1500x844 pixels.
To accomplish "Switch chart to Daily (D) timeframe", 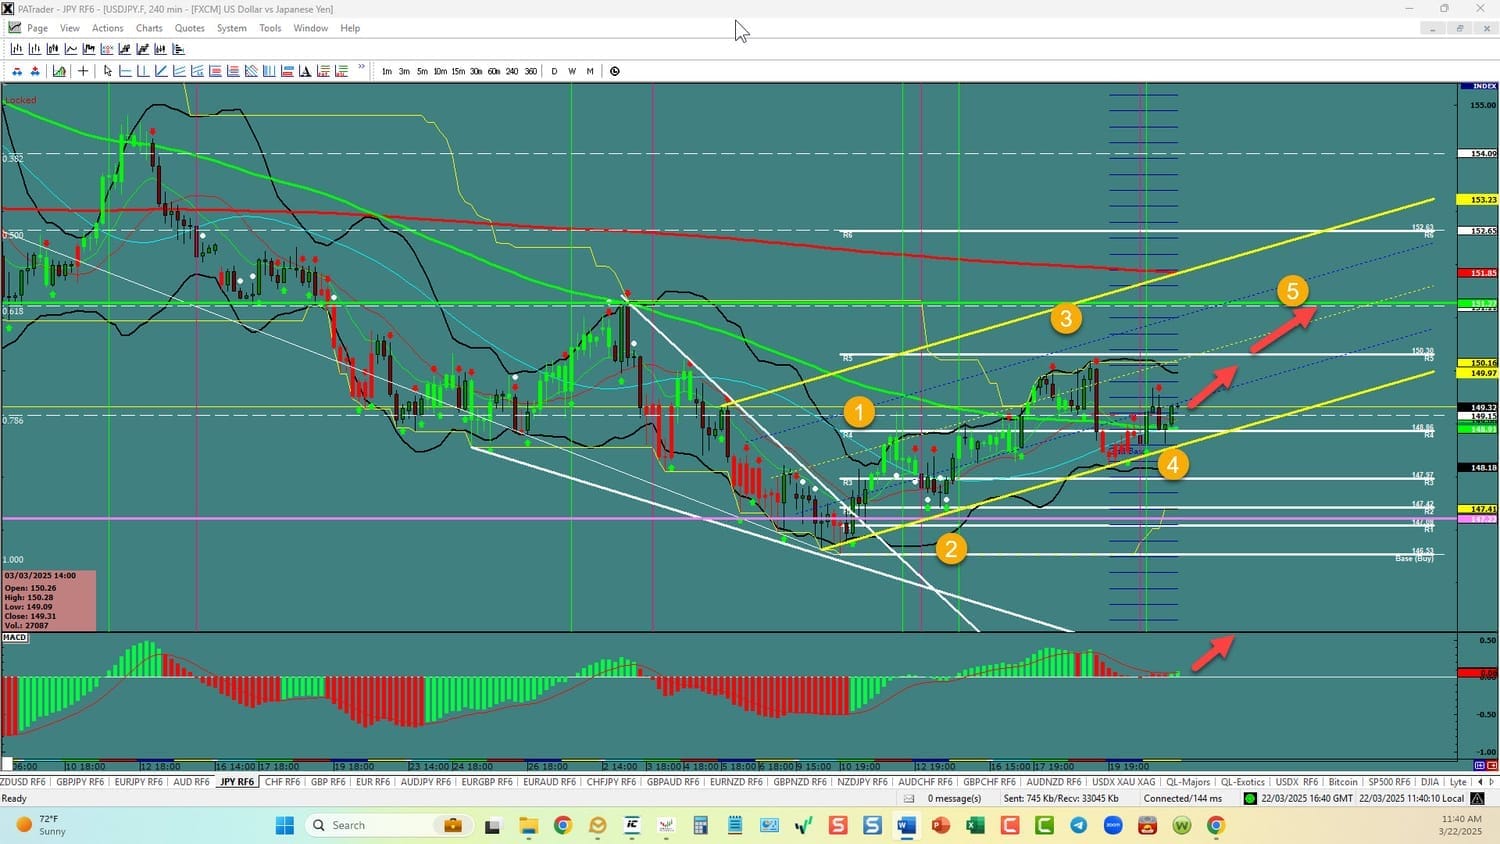I will pyautogui.click(x=554, y=71).
